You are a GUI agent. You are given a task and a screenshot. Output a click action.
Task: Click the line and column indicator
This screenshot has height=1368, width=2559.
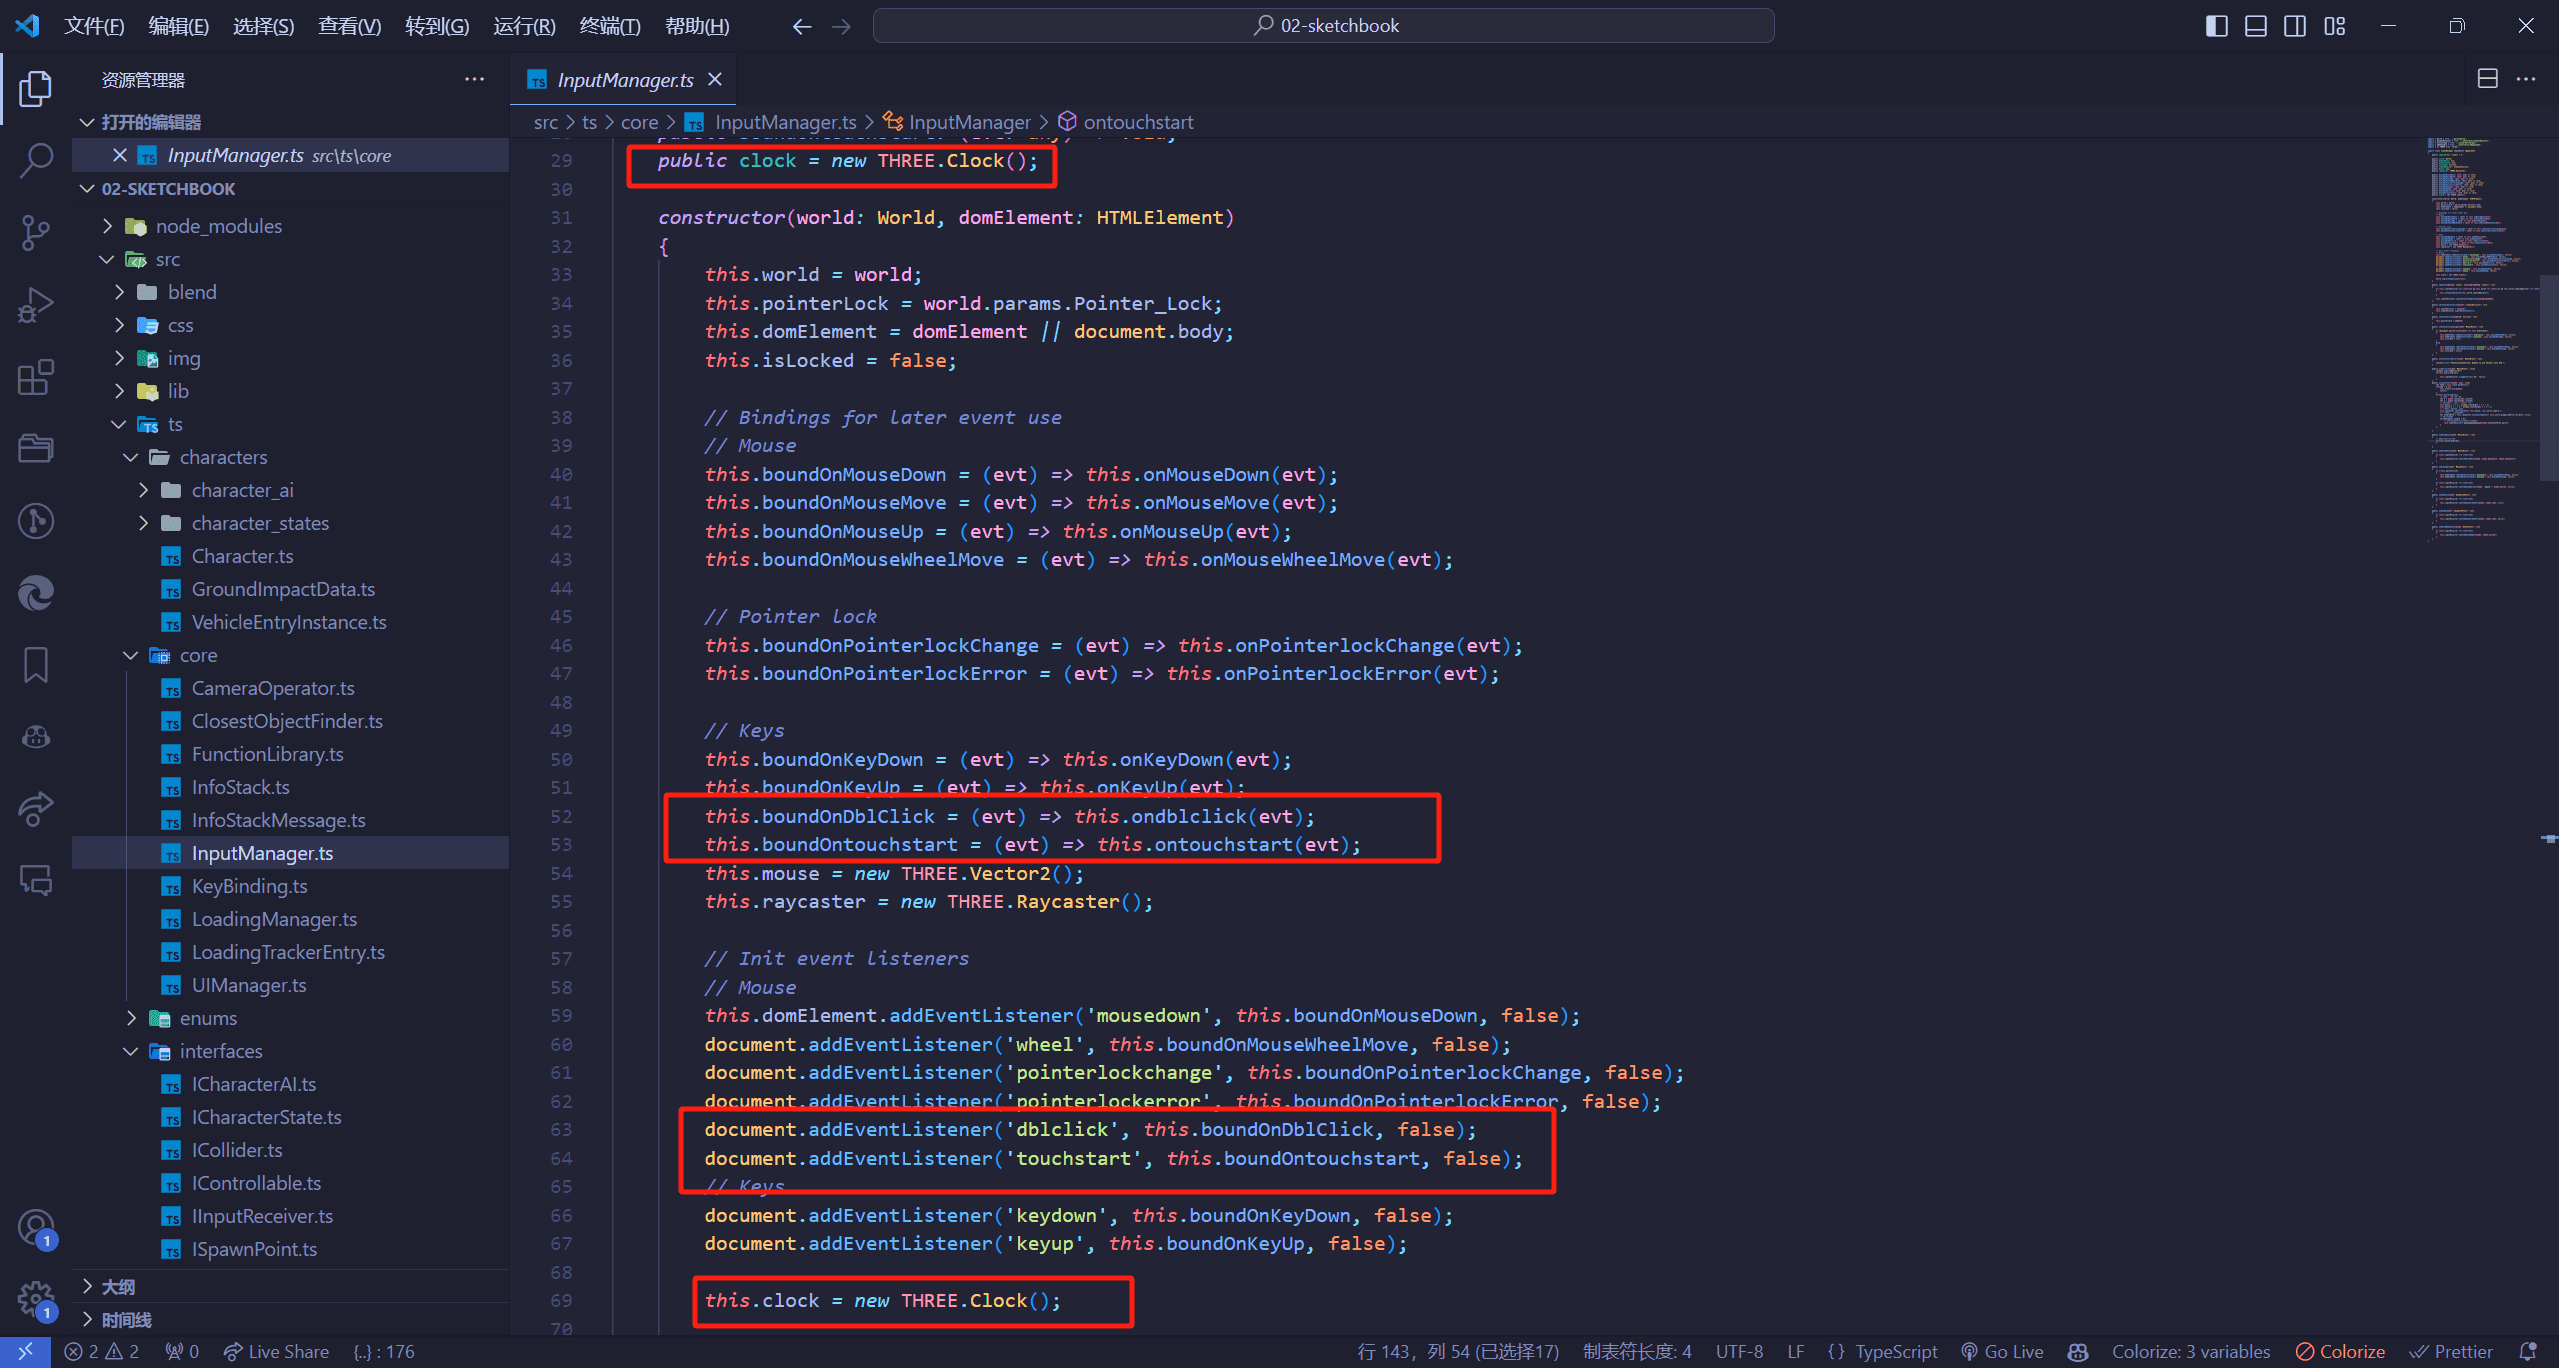click(x=1458, y=1351)
